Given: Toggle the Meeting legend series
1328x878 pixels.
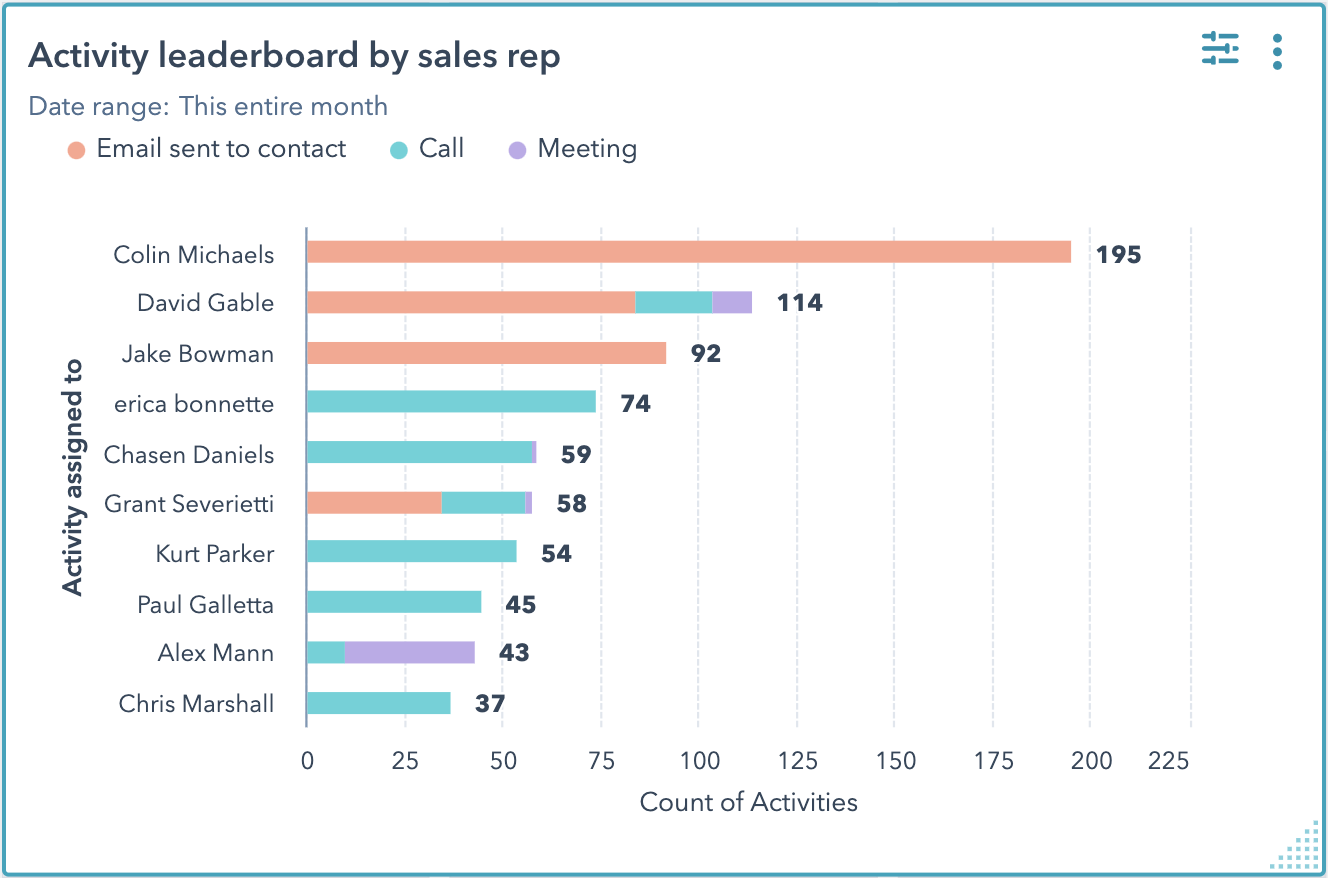Looking at the screenshot, I should point(586,149).
